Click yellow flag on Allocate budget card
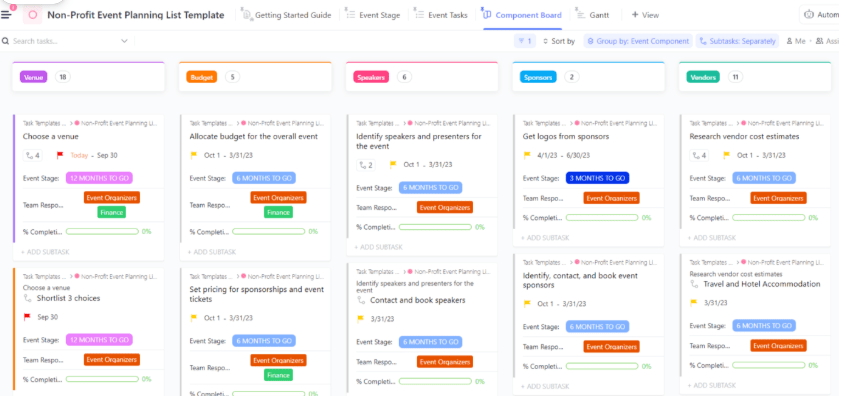847x396 pixels. point(194,156)
